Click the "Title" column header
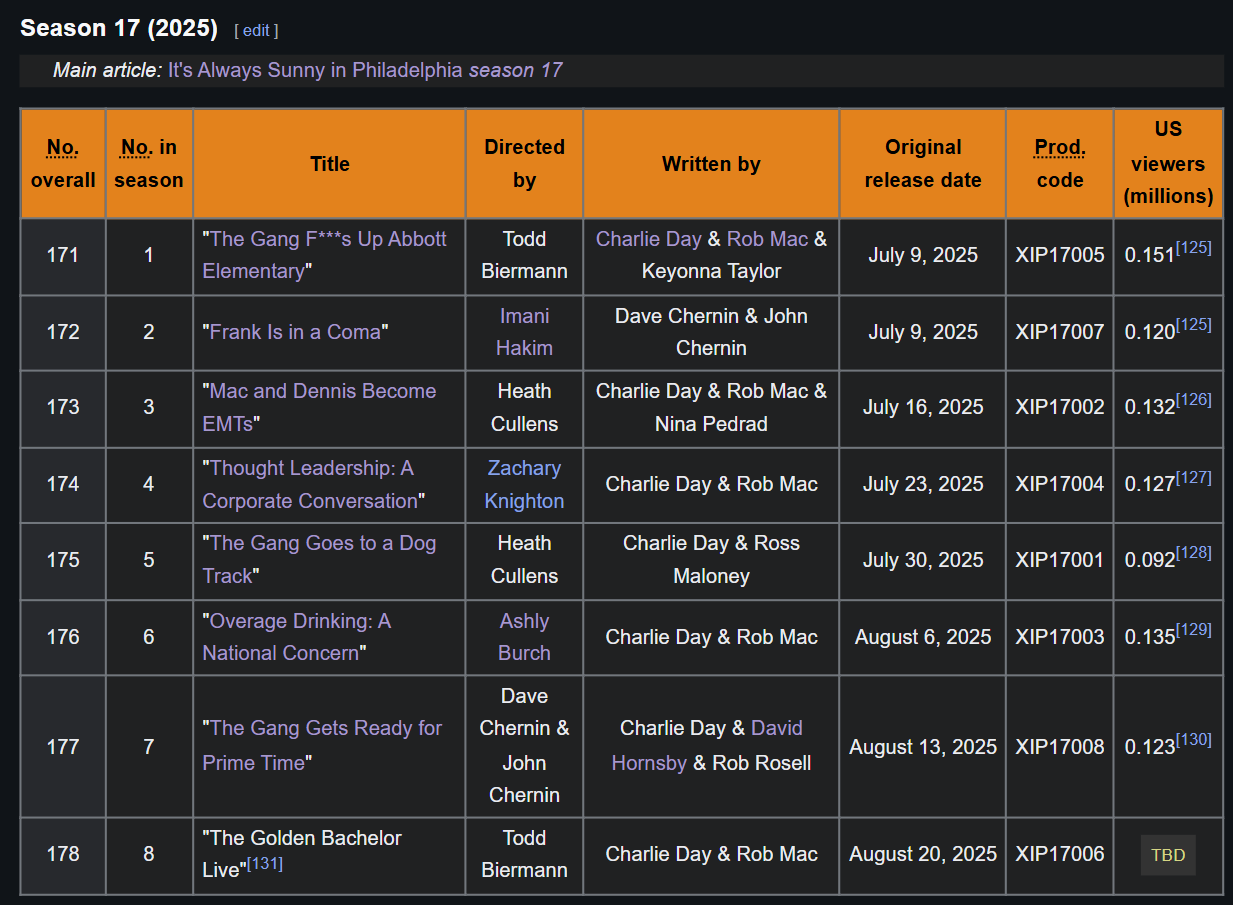 click(330, 164)
